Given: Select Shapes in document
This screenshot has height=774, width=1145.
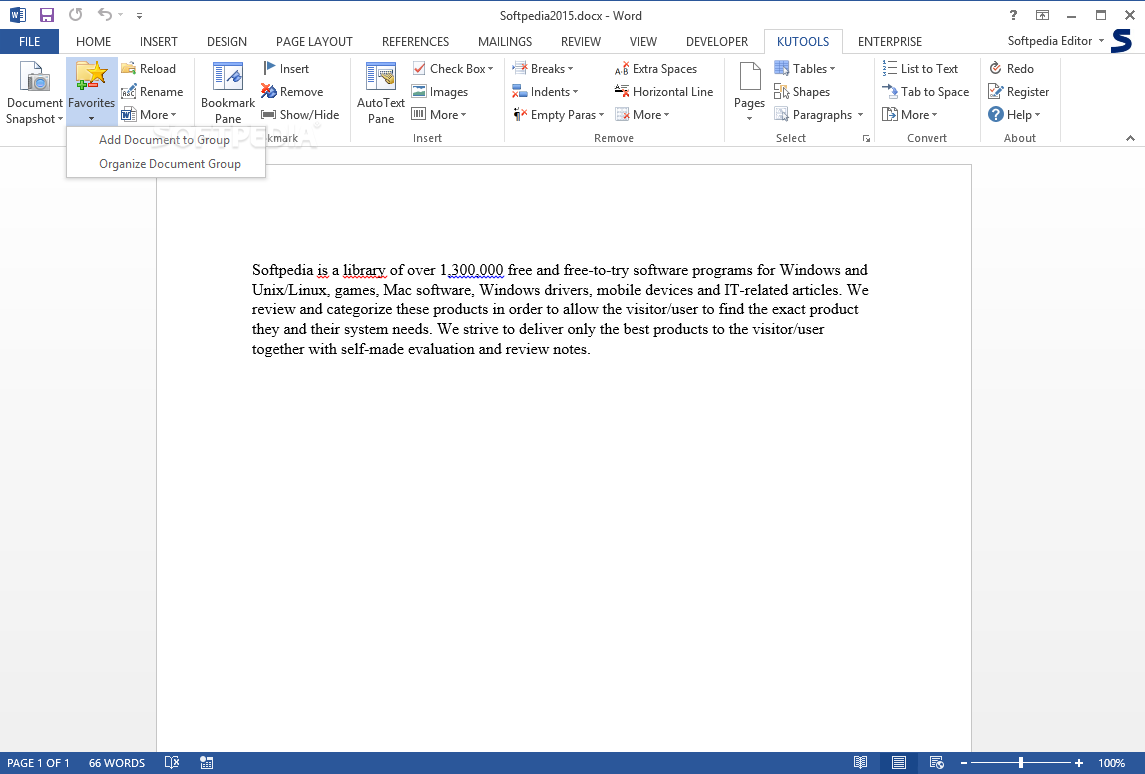Looking at the screenshot, I should pos(802,92).
